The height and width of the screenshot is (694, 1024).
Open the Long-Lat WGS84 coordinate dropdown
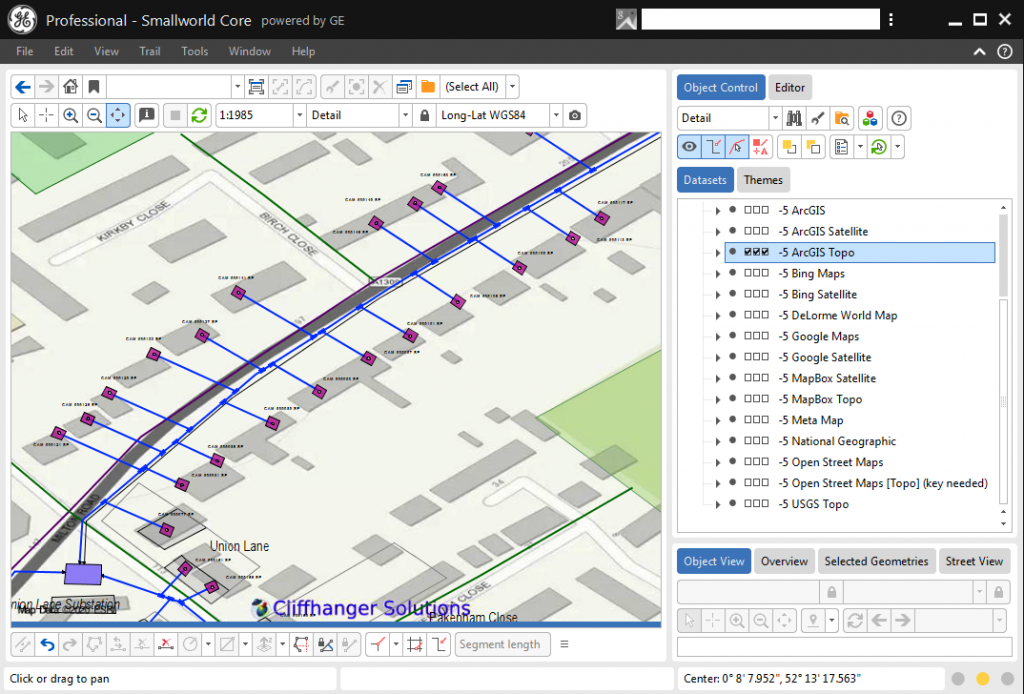556,116
